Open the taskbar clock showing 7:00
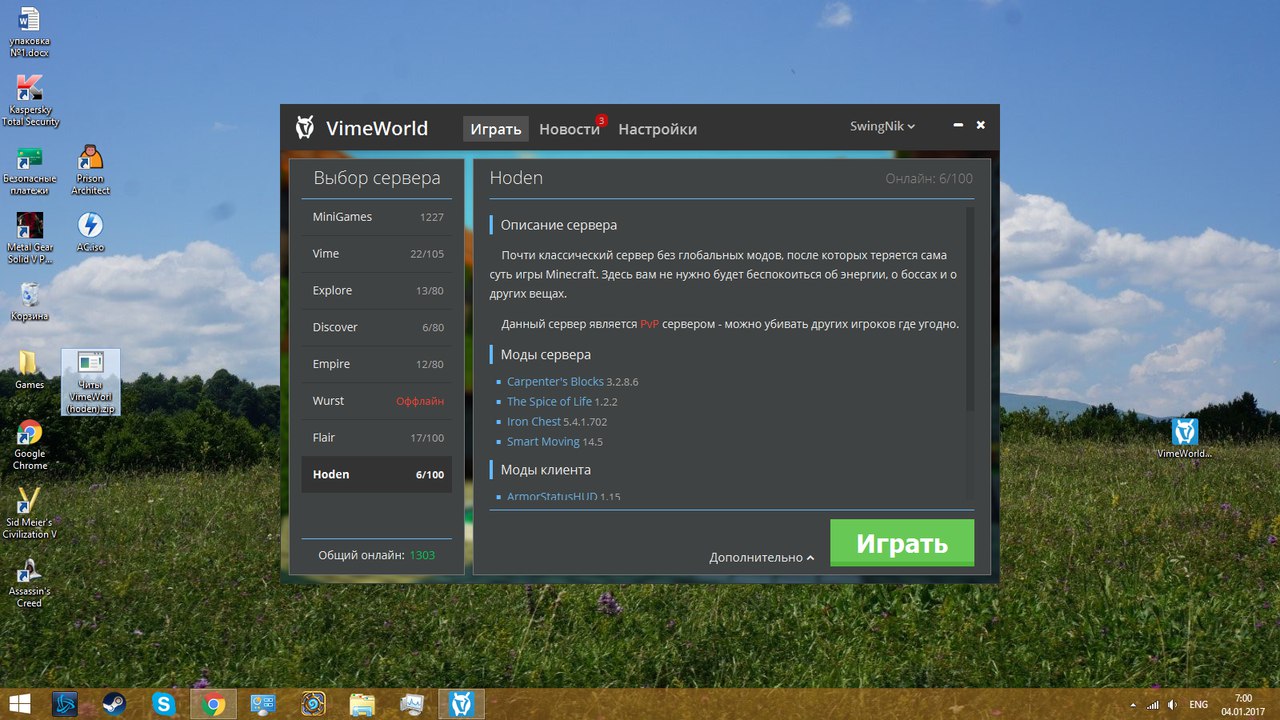Screen dimensions: 1280x720 click(1243, 704)
